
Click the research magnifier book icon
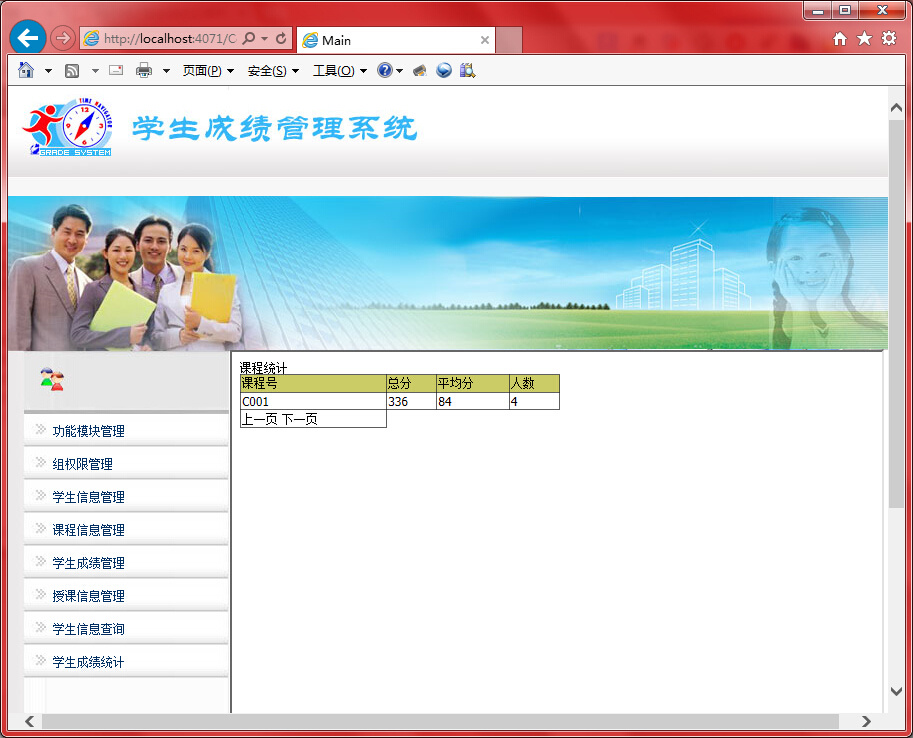[x=467, y=70]
